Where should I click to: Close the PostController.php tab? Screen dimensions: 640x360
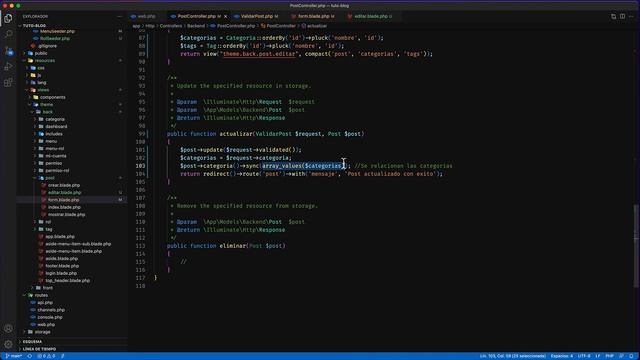225,16
